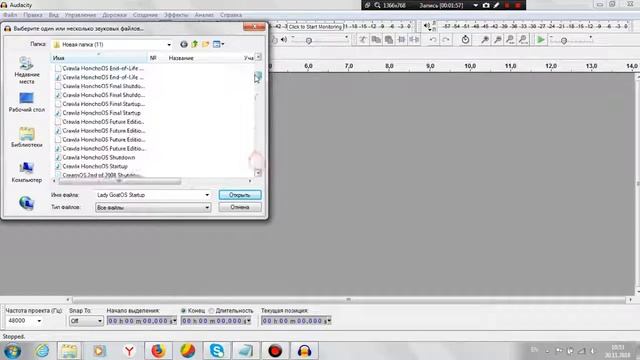The width and height of the screenshot is (640, 360).
Task: Click the camera icon in the screen recorder bar
Action: click(486, 5)
